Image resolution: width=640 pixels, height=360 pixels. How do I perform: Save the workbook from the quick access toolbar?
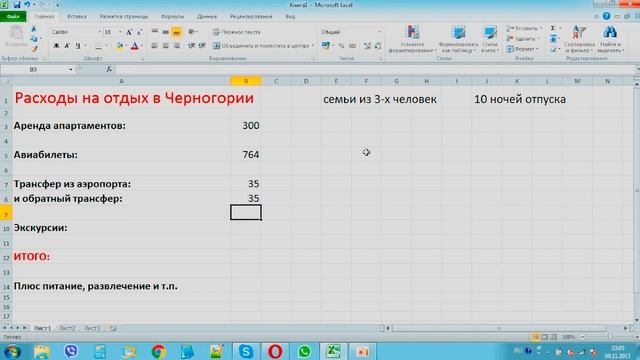[17, 5]
